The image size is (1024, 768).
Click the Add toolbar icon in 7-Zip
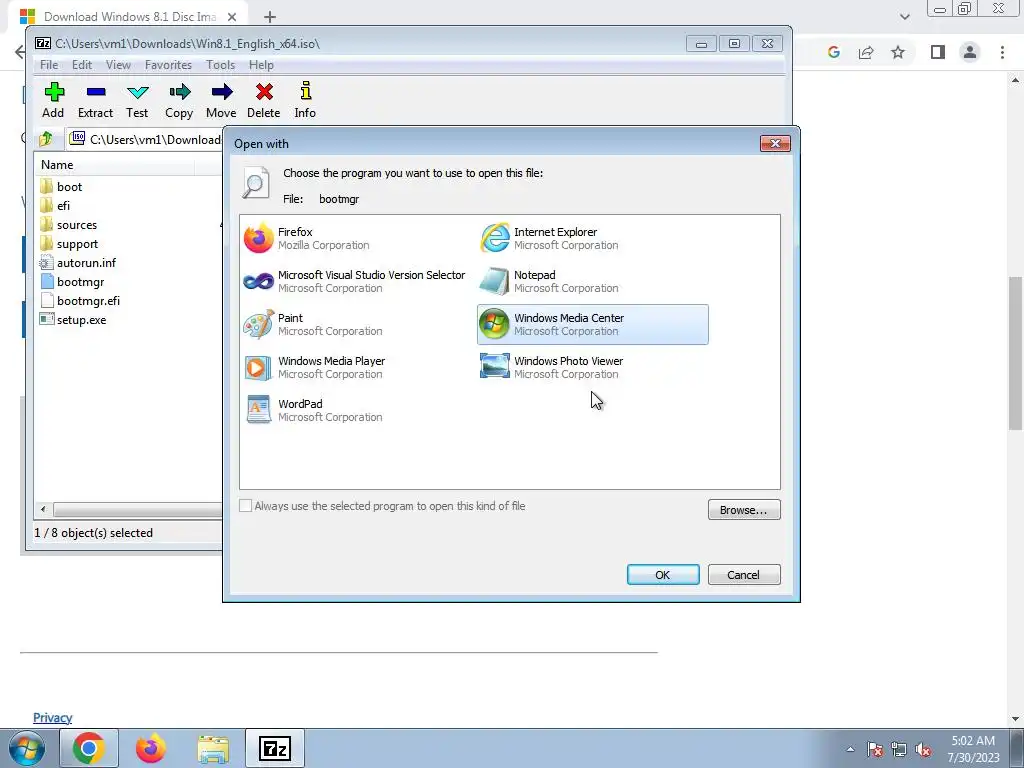54,100
